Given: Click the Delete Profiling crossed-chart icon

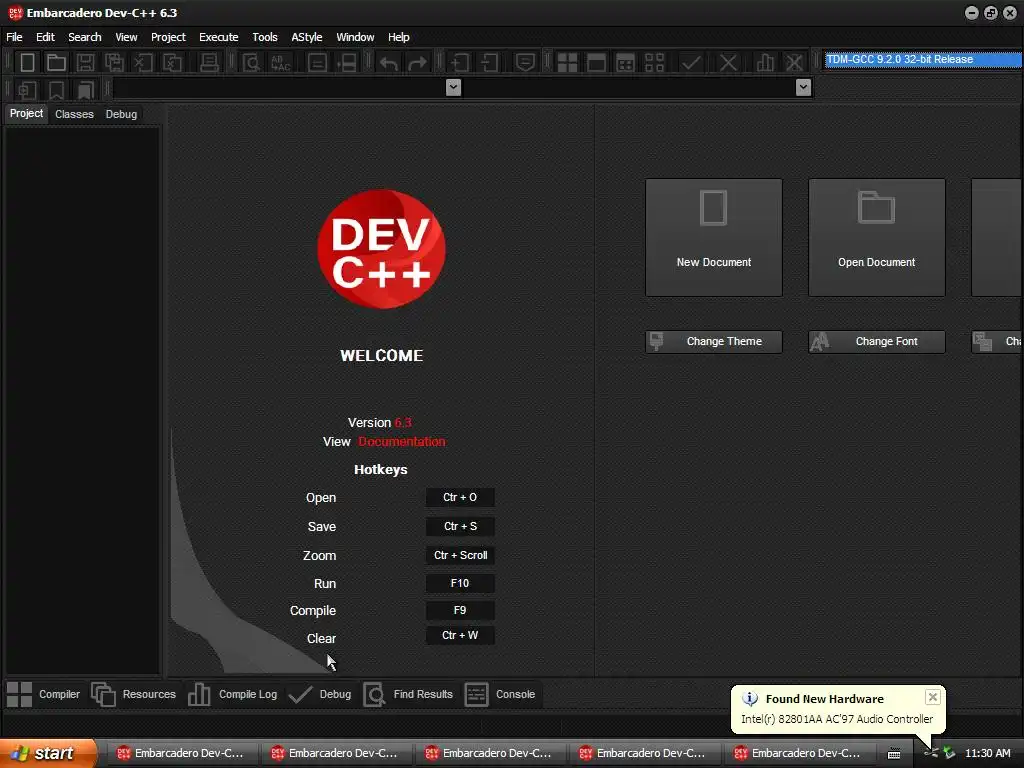Looking at the screenshot, I should (x=794, y=63).
